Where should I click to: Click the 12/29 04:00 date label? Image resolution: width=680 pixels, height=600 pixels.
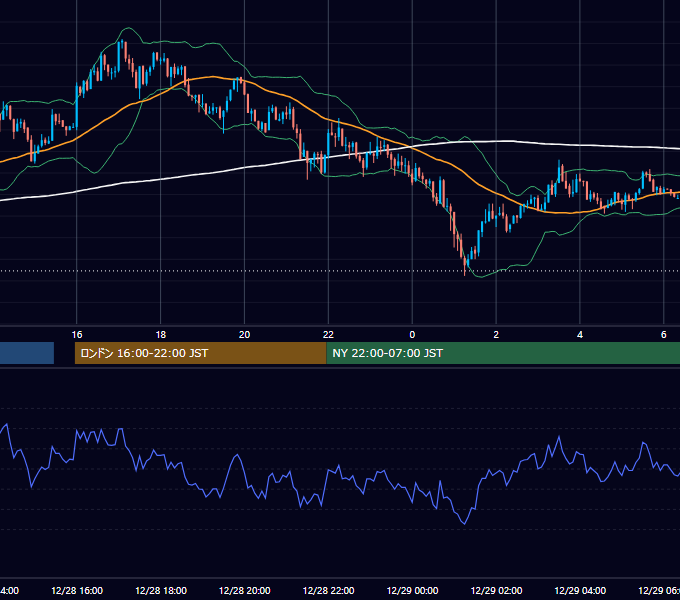tap(580, 590)
